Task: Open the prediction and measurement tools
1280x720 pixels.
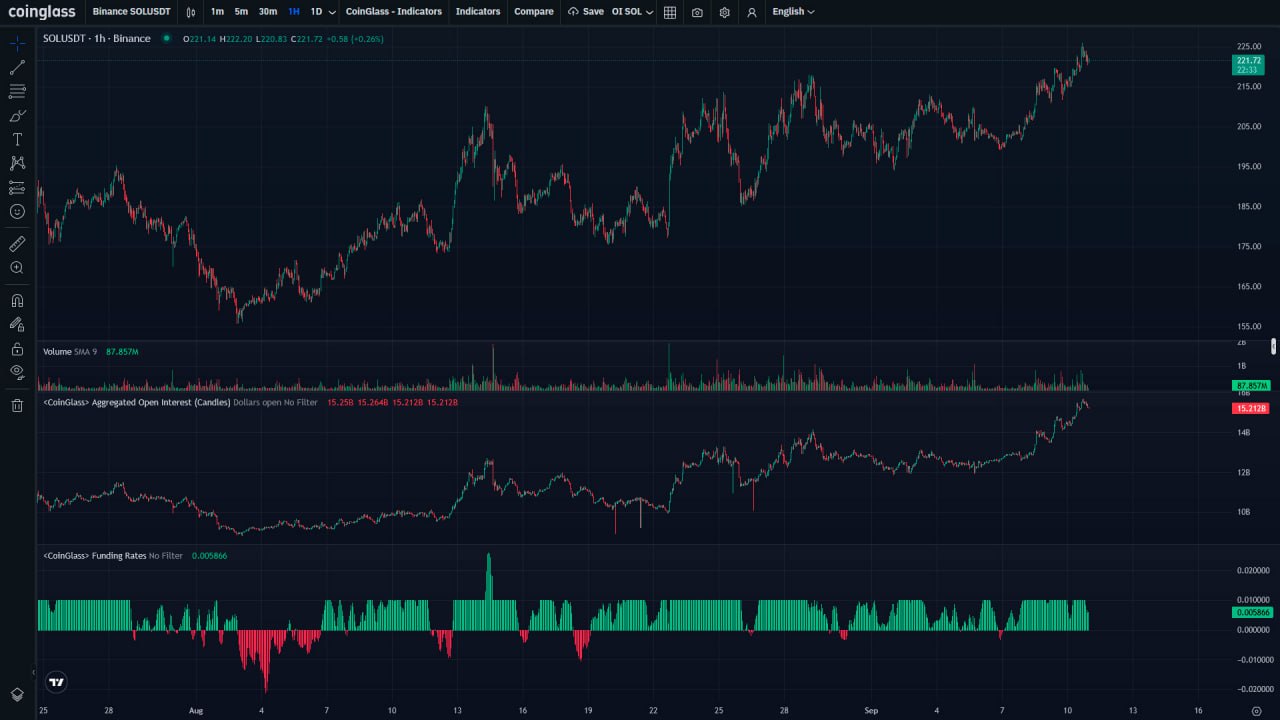Action: [17, 187]
